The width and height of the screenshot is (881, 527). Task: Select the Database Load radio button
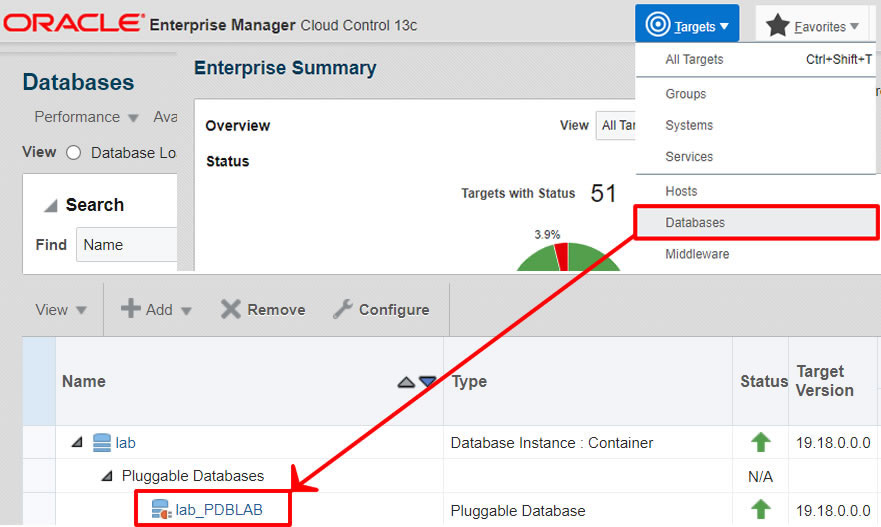pyautogui.click(x=74, y=153)
